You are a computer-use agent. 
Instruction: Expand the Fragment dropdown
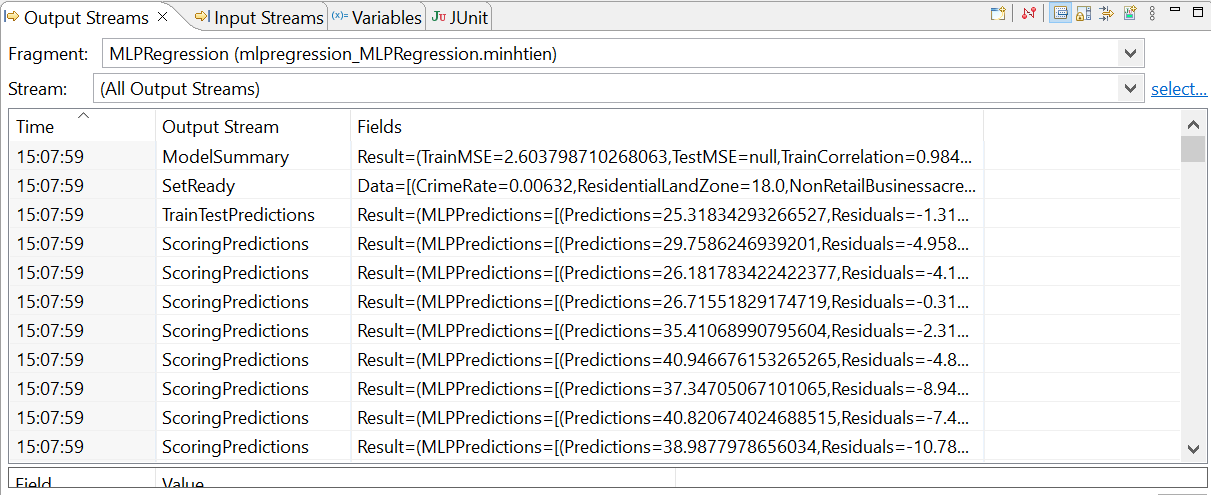[1130, 54]
